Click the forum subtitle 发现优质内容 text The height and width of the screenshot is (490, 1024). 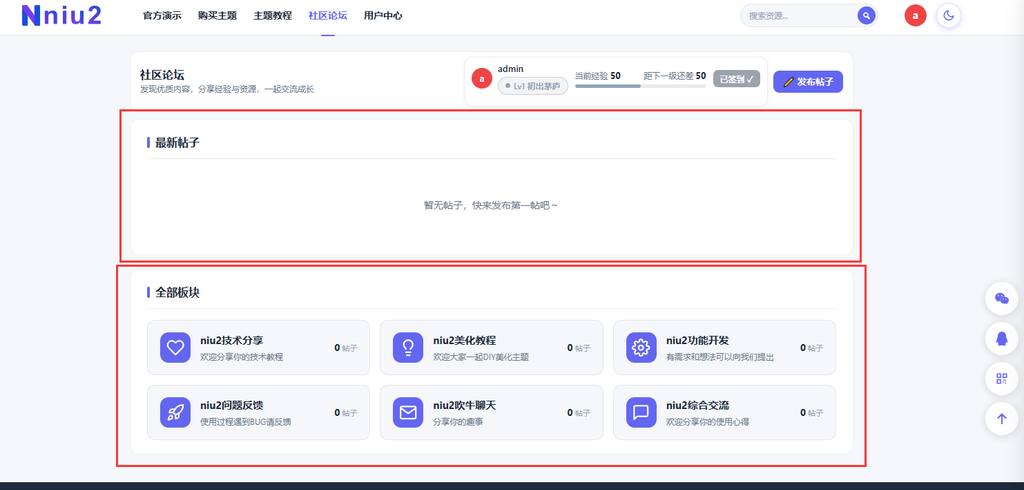pyautogui.click(x=227, y=90)
